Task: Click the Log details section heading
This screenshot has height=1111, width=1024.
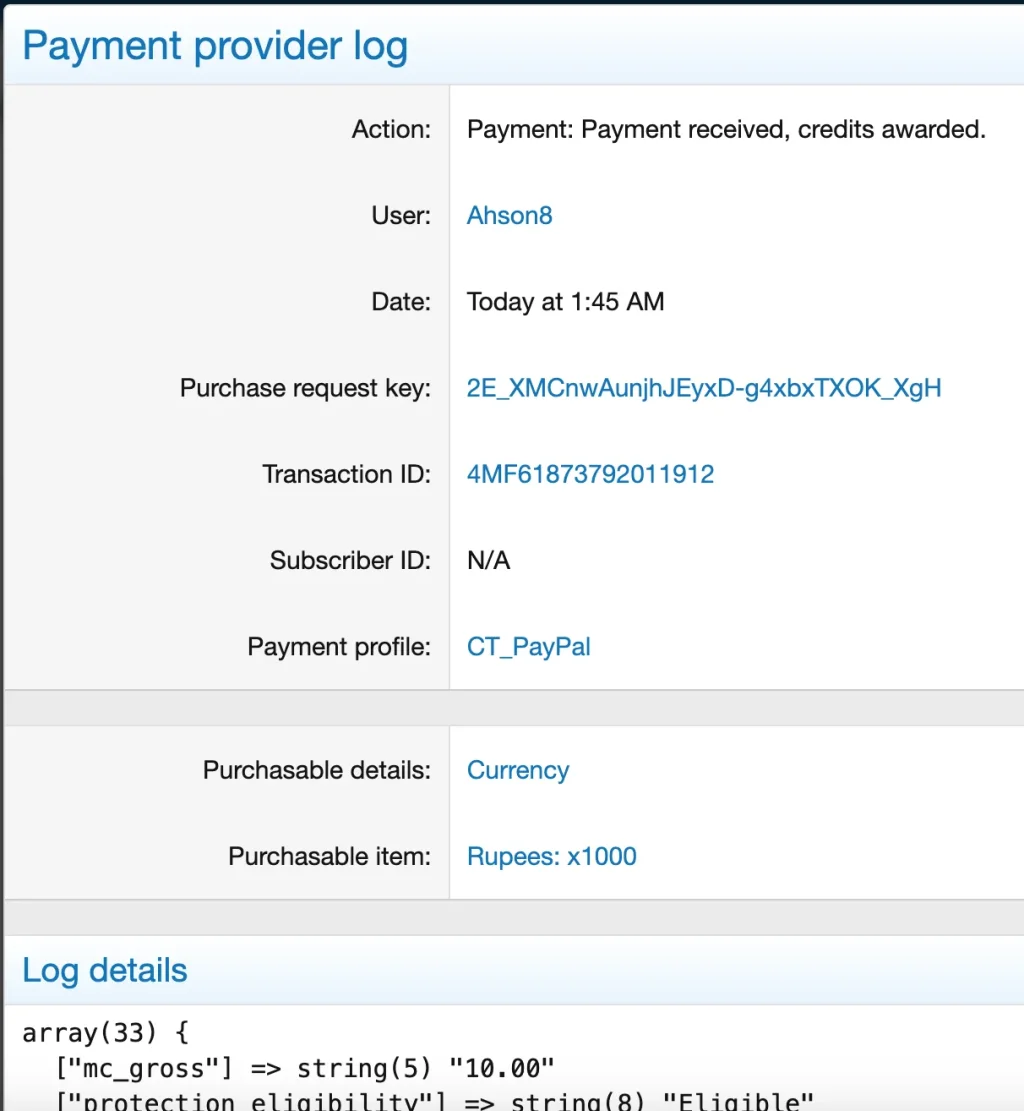Action: click(x=105, y=971)
